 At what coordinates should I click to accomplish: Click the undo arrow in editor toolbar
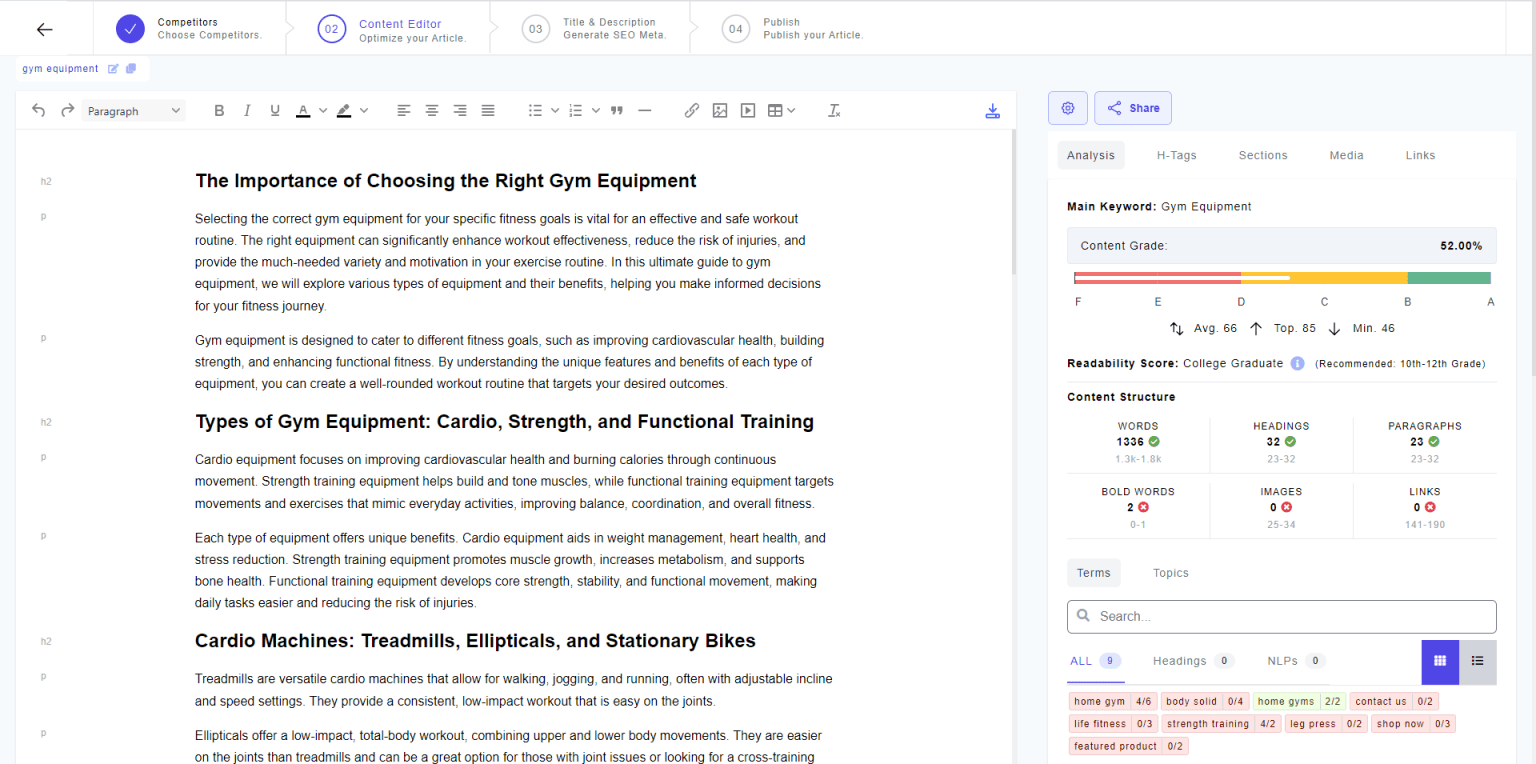click(x=39, y=111)
